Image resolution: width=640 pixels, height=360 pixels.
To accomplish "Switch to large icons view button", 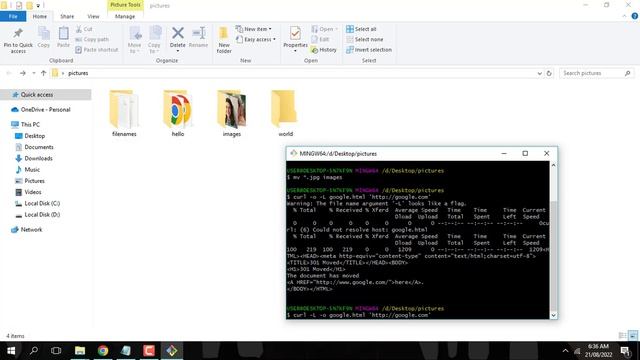I will coord(633,336).
